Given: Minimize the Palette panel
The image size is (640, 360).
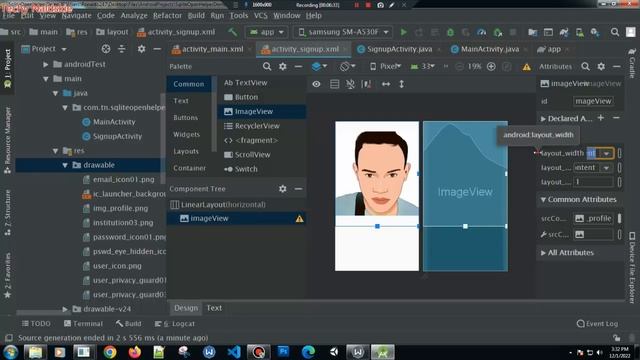Looking at the screenshot, I should [x=298, y=66].
